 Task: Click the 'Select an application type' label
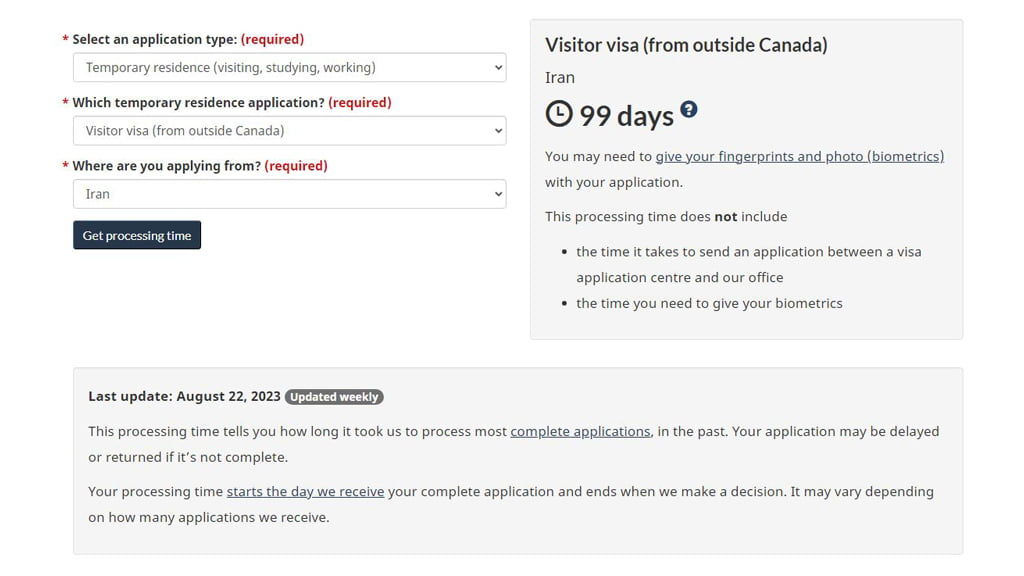[x=154, y=39]
